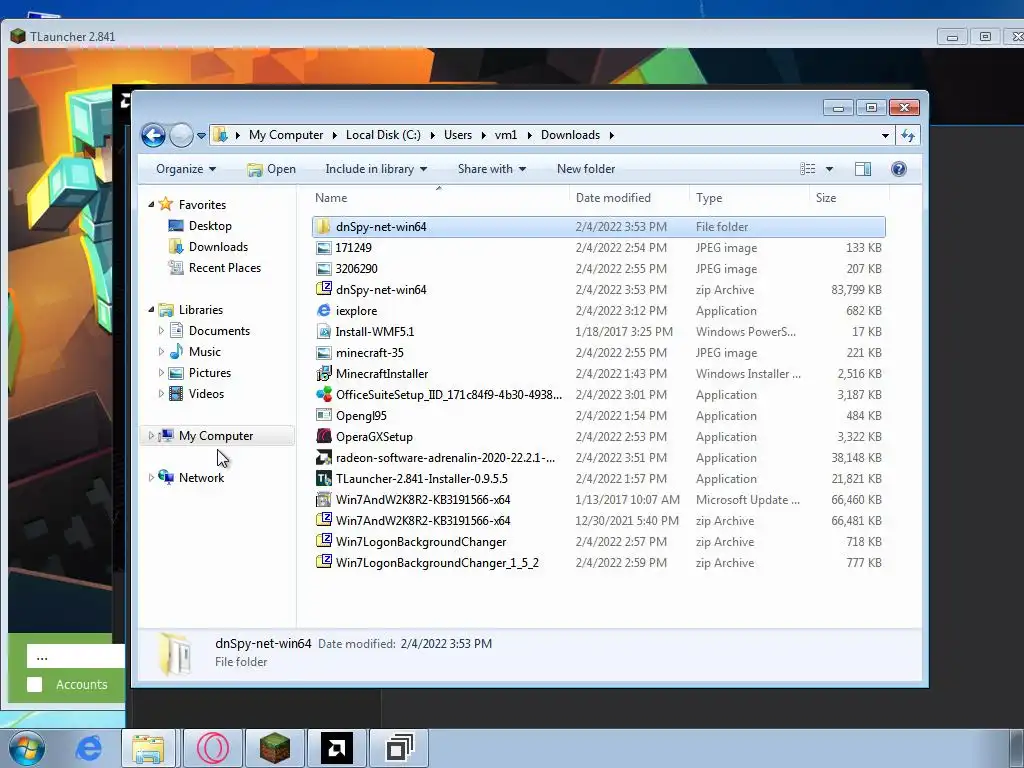Viewport: 1024px width, 768px height.
Task: Expand the Music library
Action: 161,351
